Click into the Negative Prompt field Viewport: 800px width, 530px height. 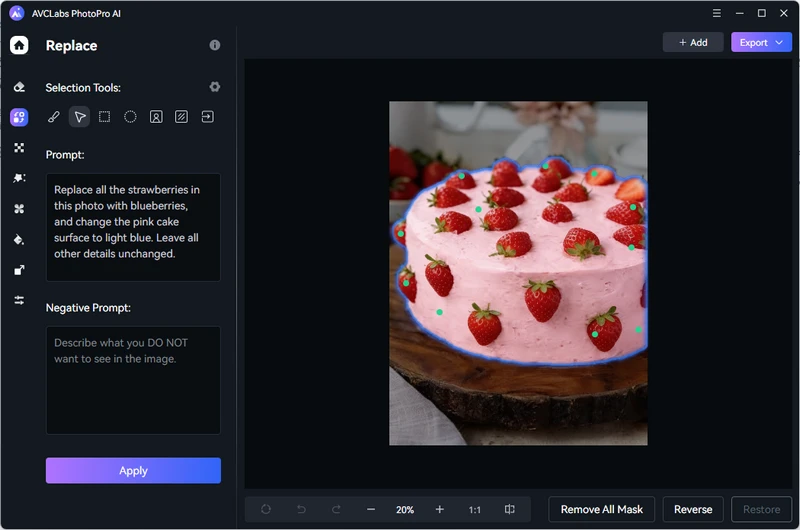pos(133,380)
